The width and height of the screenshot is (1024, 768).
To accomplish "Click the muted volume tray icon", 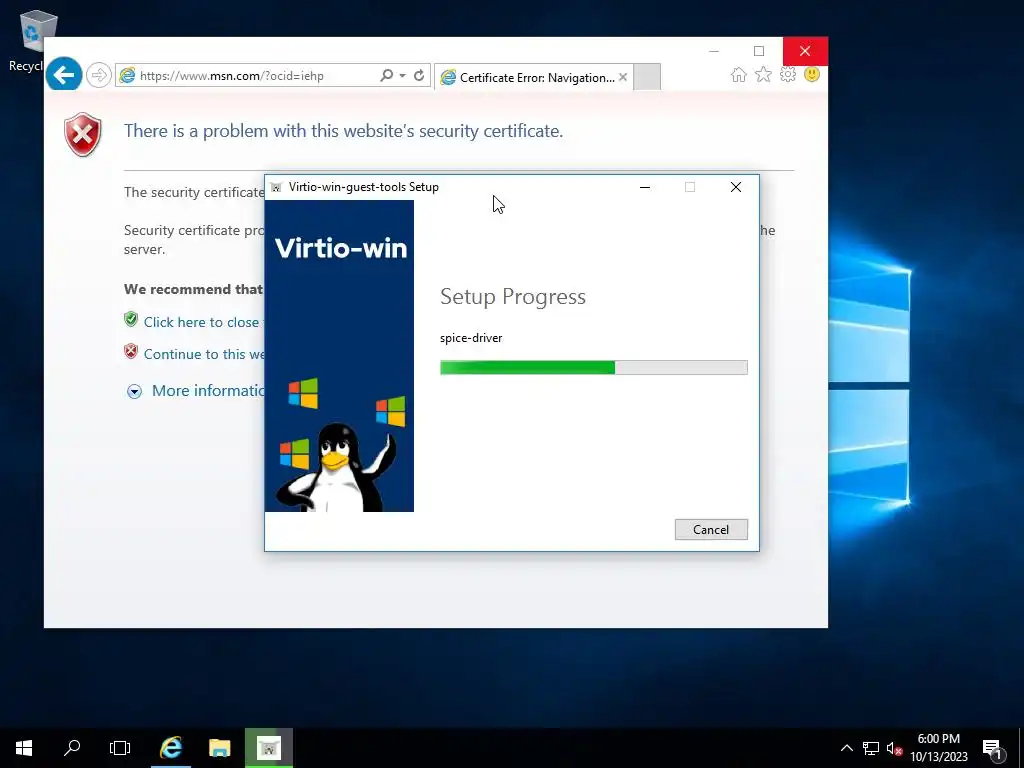I will (x=894, y=748).
